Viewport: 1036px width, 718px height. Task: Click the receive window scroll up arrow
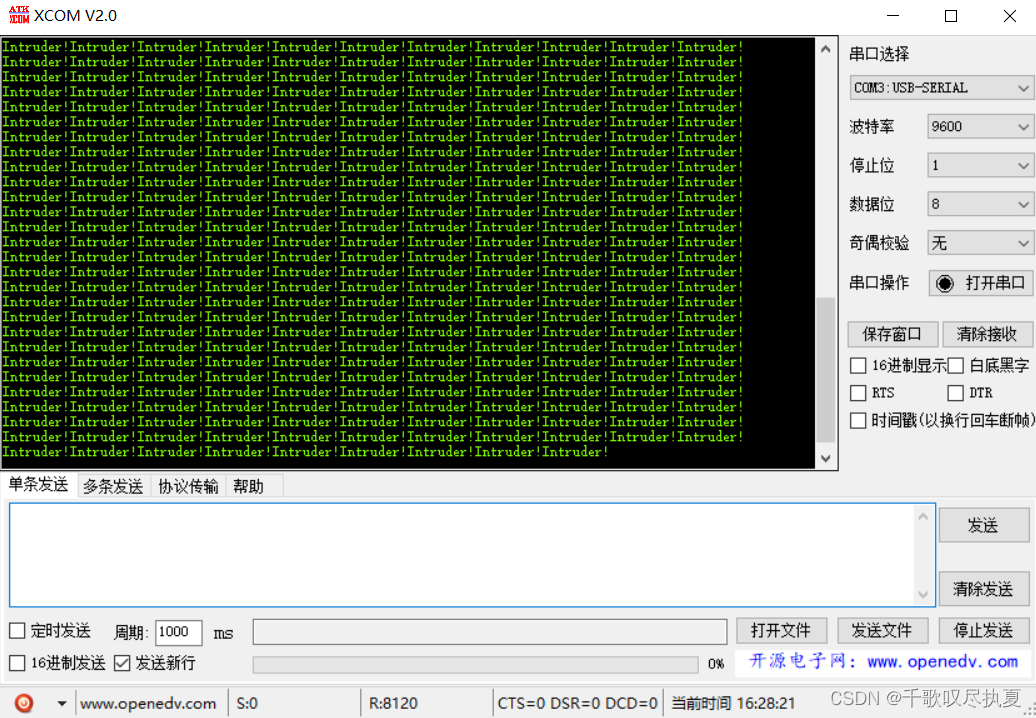point(825,49)
